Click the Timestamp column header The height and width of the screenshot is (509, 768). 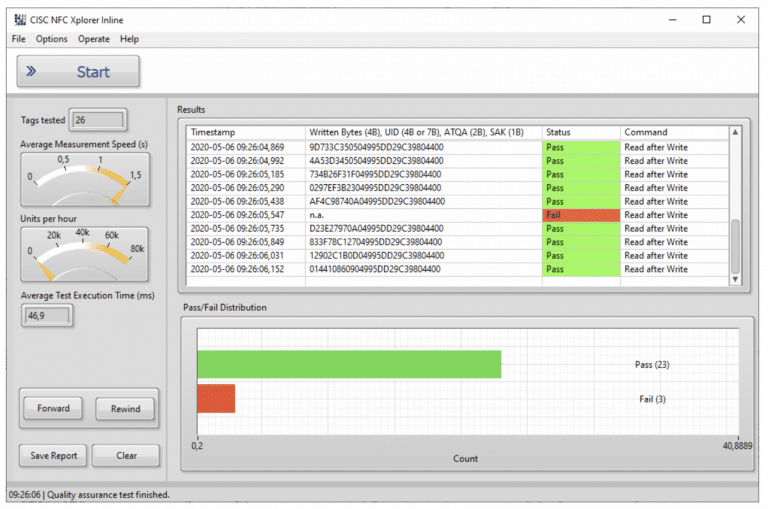(246, 132)
